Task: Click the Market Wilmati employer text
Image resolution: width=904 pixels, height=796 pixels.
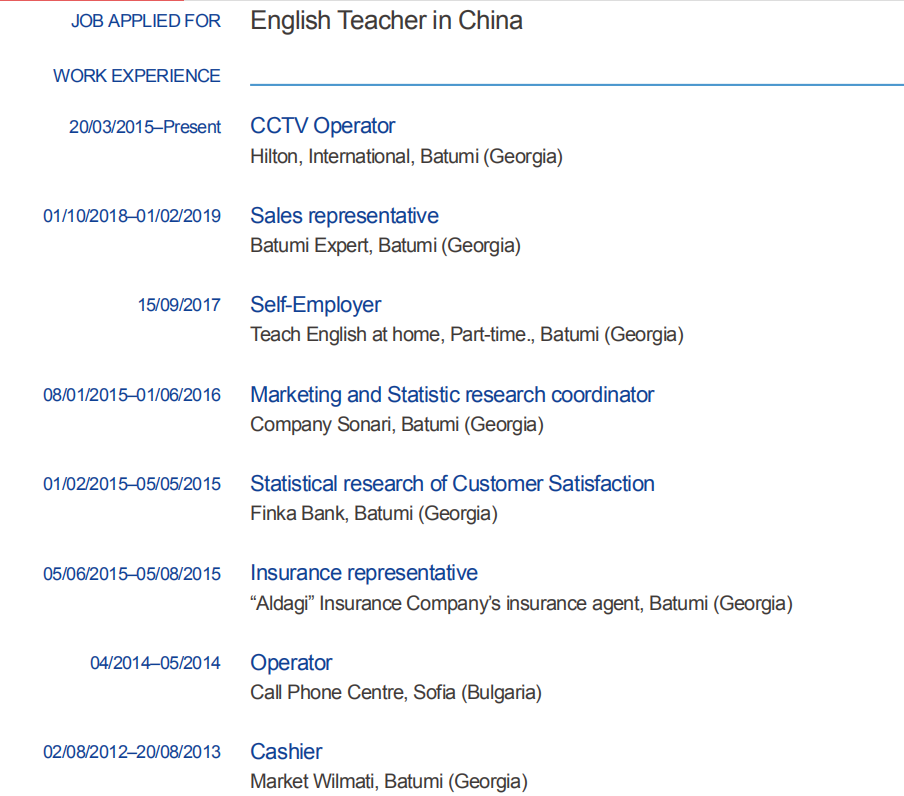Action: 389,782
